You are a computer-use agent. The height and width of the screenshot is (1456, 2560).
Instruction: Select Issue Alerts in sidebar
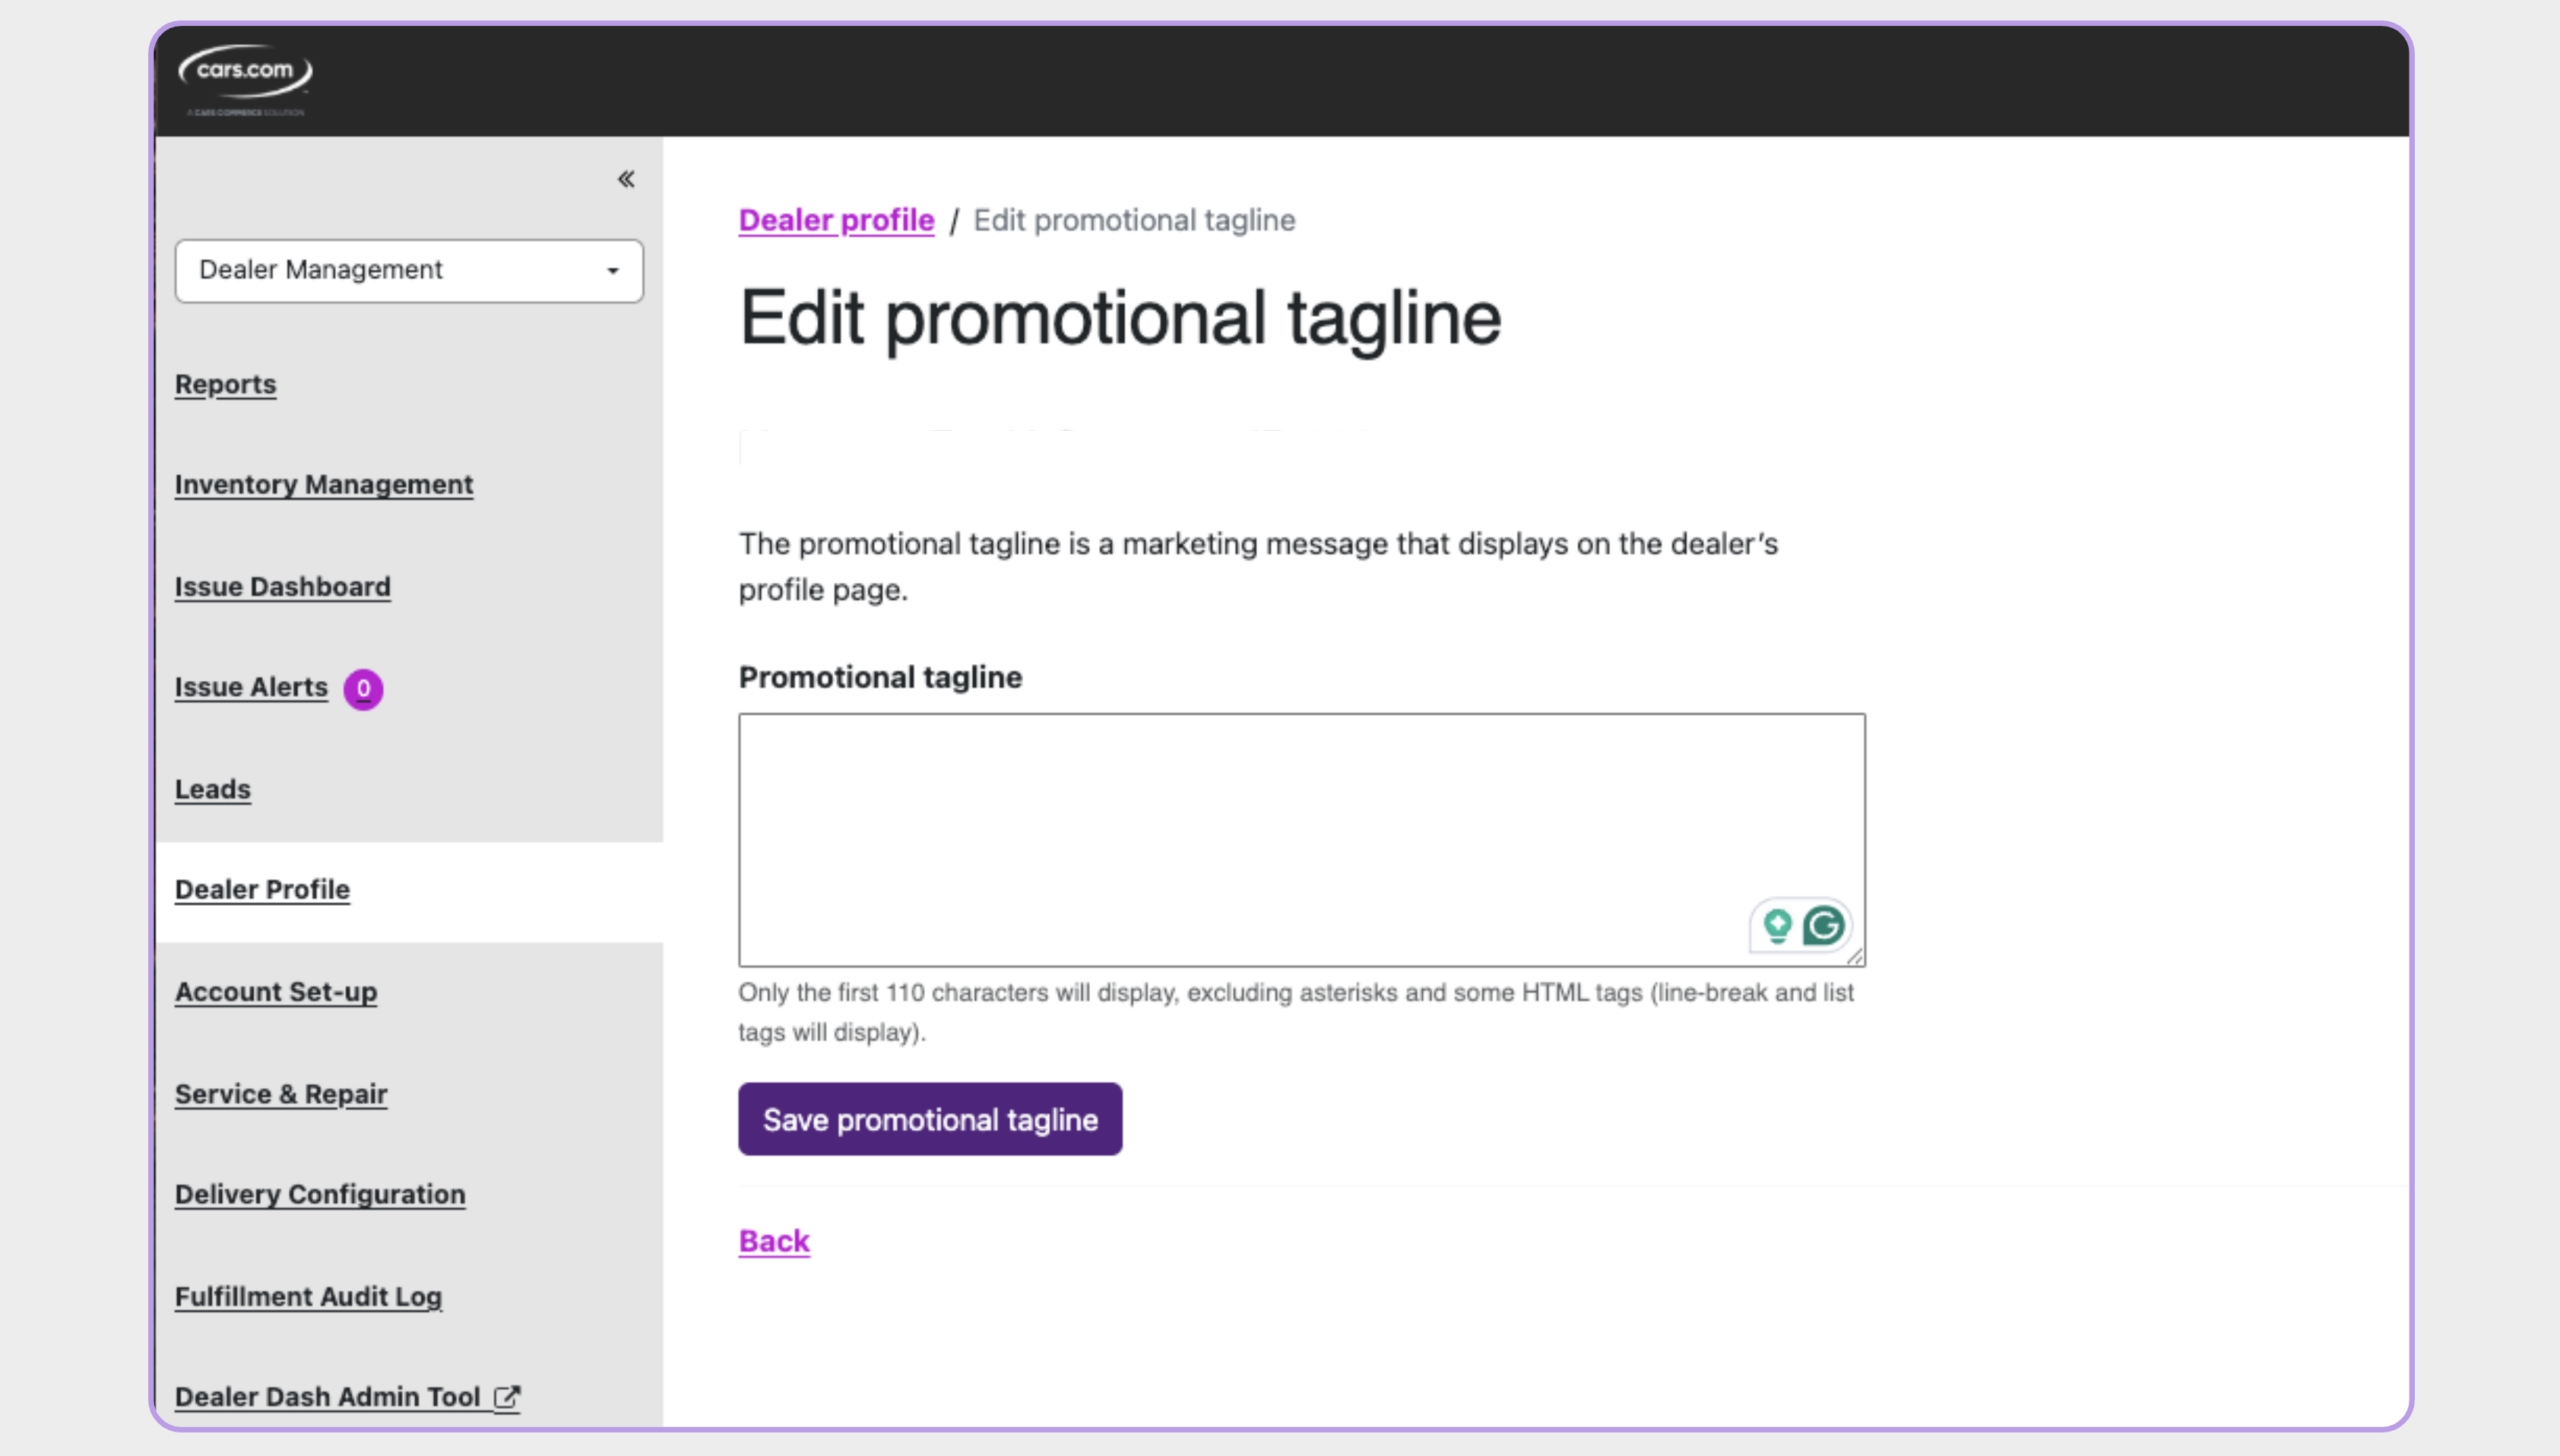coord(251,687)
